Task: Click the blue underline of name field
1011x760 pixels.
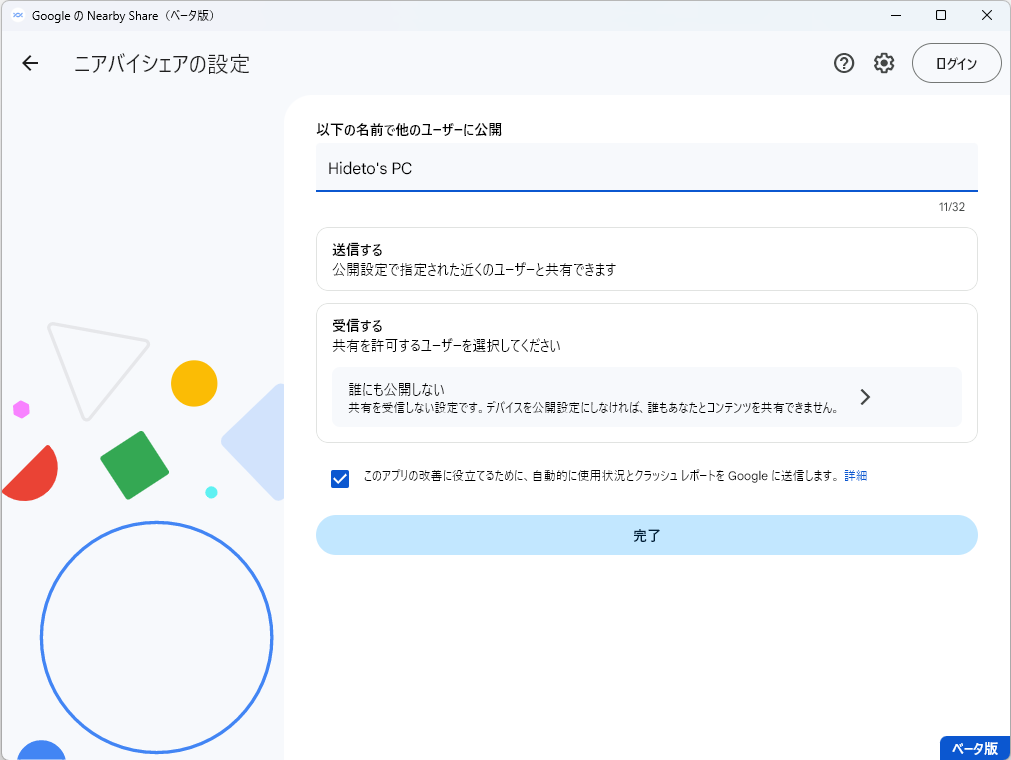Action: pyautogui.click(x=646, y=190)
